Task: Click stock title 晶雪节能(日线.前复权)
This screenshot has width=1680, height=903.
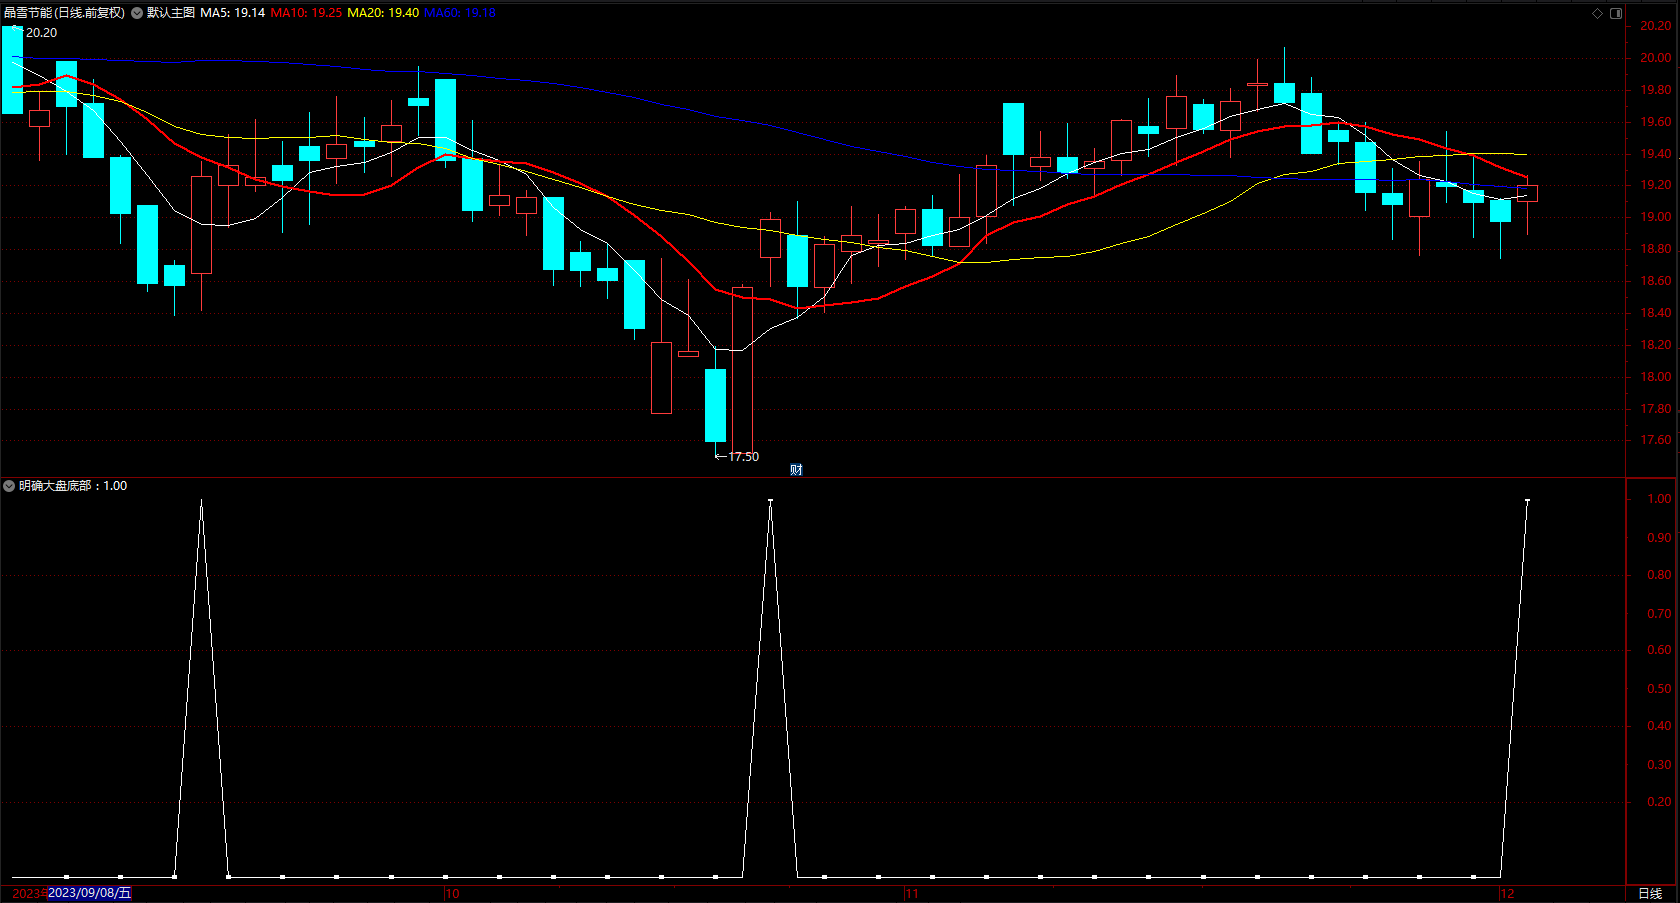Action: (65, 13)
